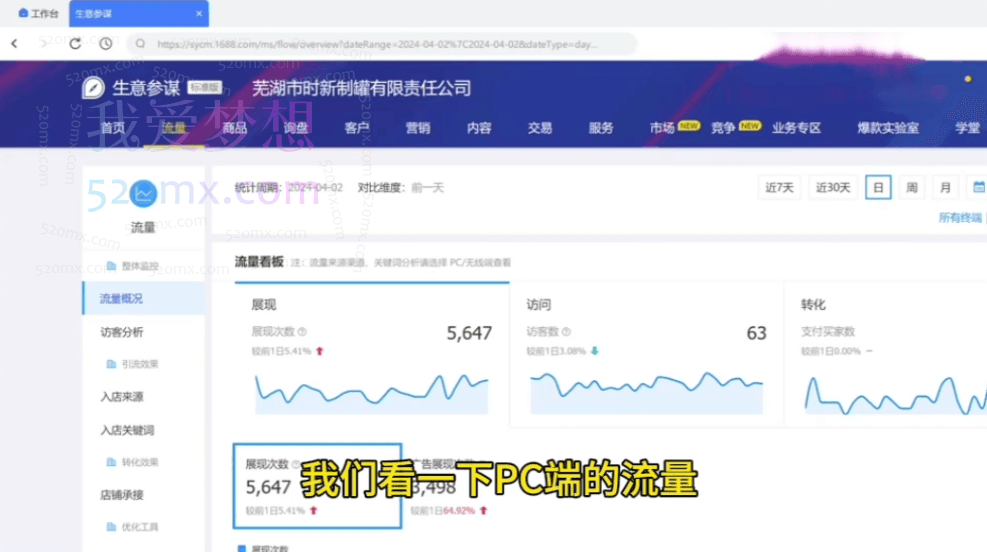
Task: Choose 月 granularity button
Action: 945,188
